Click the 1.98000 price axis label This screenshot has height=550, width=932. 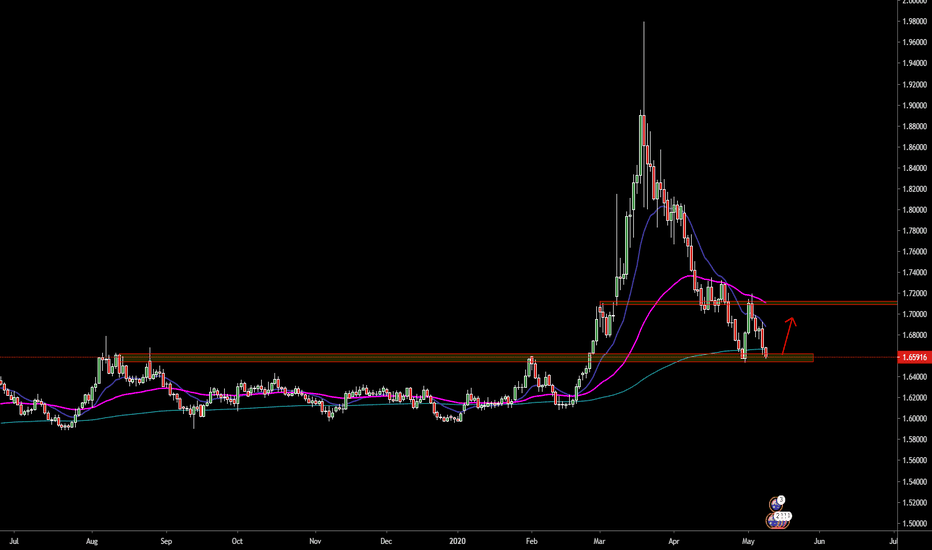914,21
